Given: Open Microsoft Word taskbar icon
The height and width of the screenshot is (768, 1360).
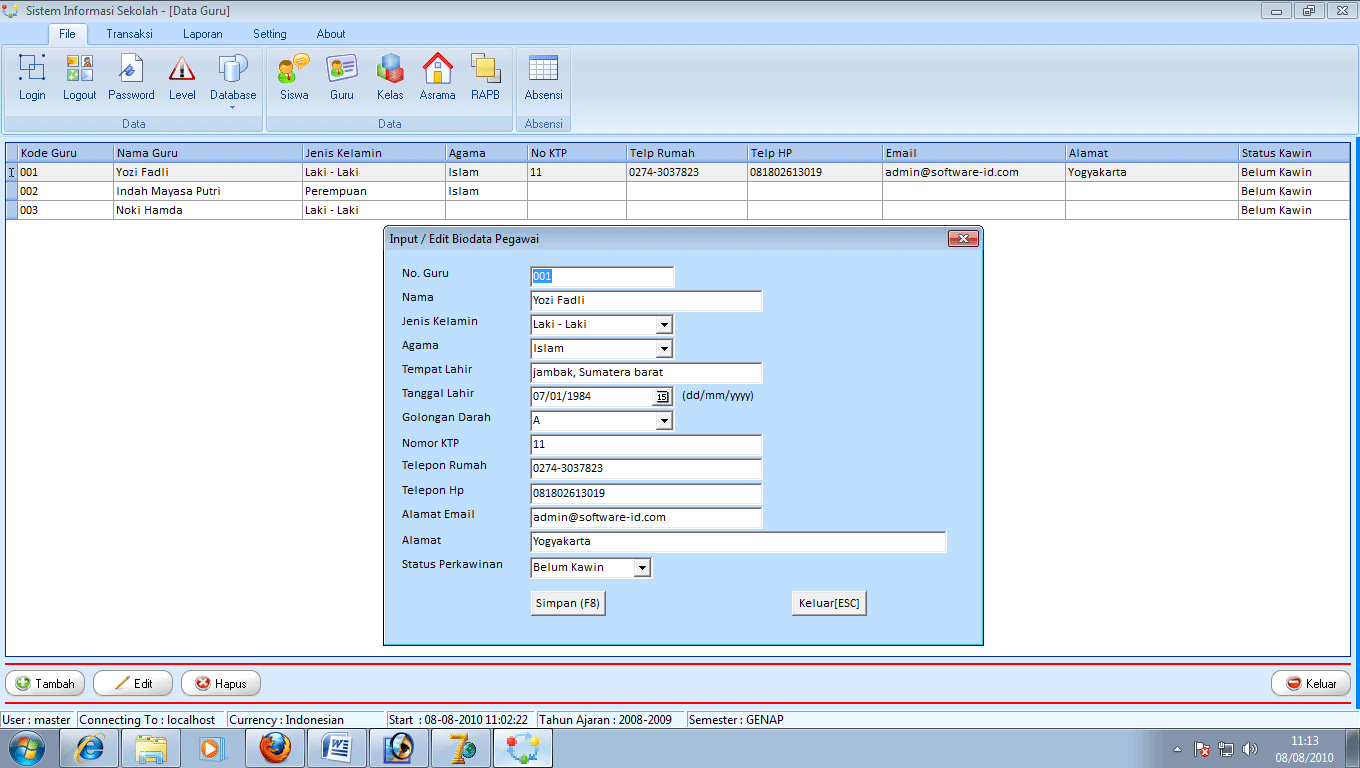Looking at the screenshot, I should click(337, 748).
